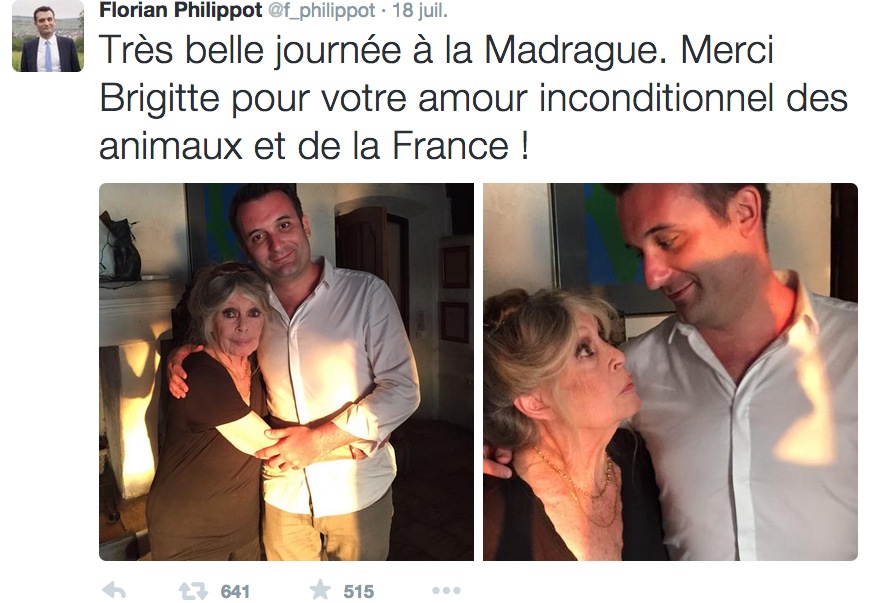Screen dimensions: 871x603
Task: Click the word Merci in the tweet
Action: pyautogui.click(x=727, y=50)
